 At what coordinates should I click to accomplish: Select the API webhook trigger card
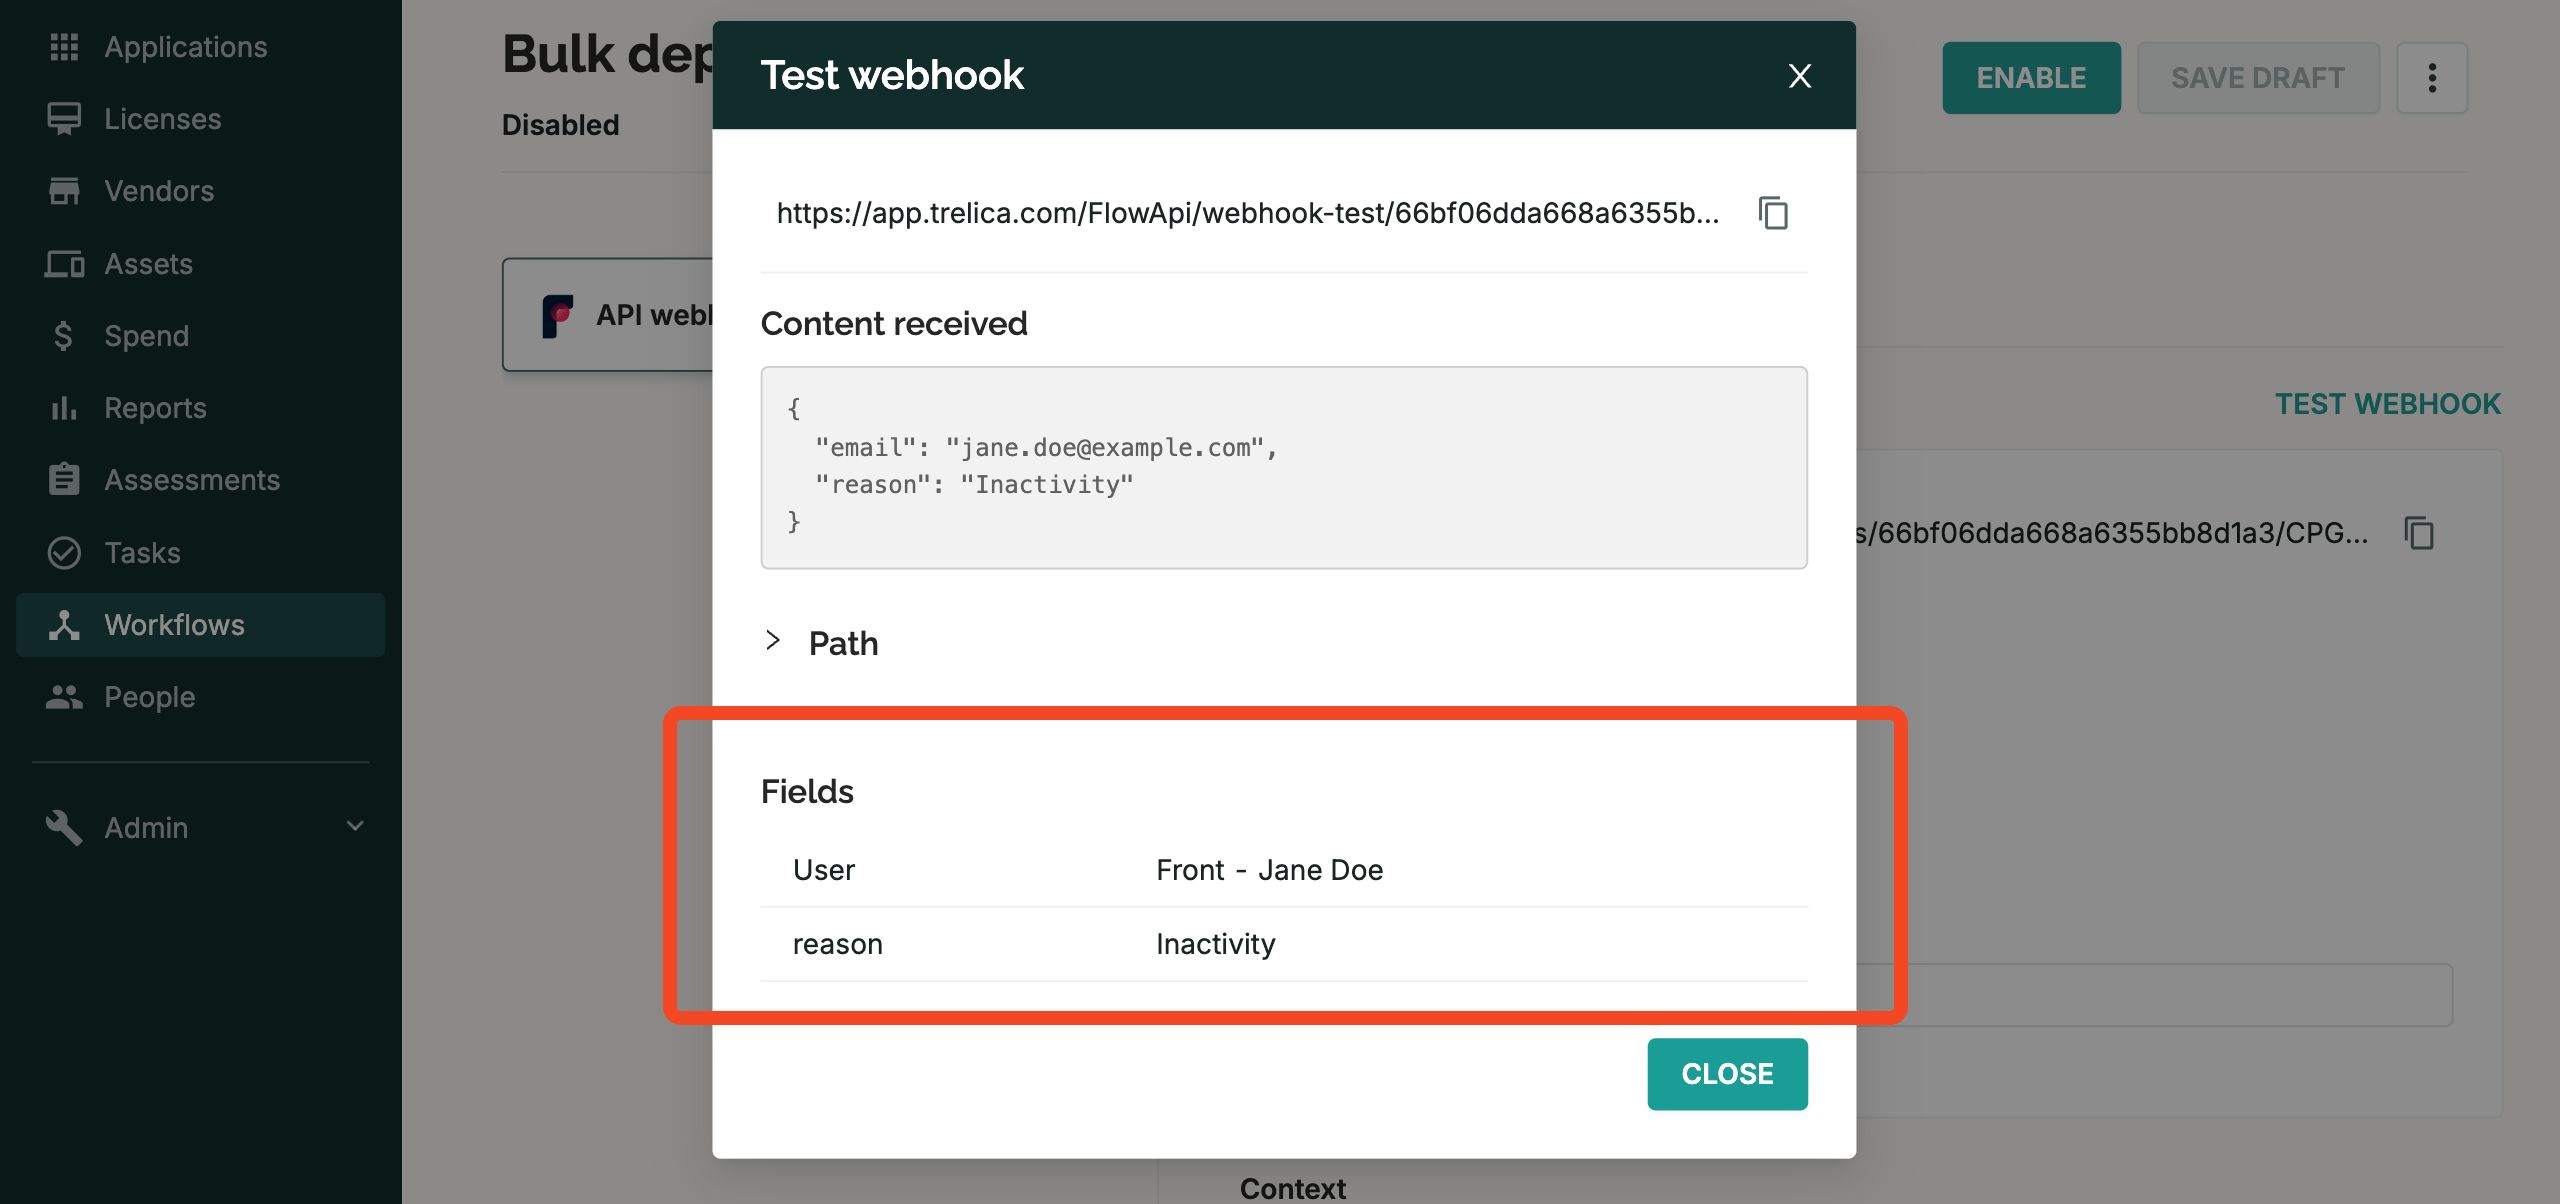coord(608,315)
